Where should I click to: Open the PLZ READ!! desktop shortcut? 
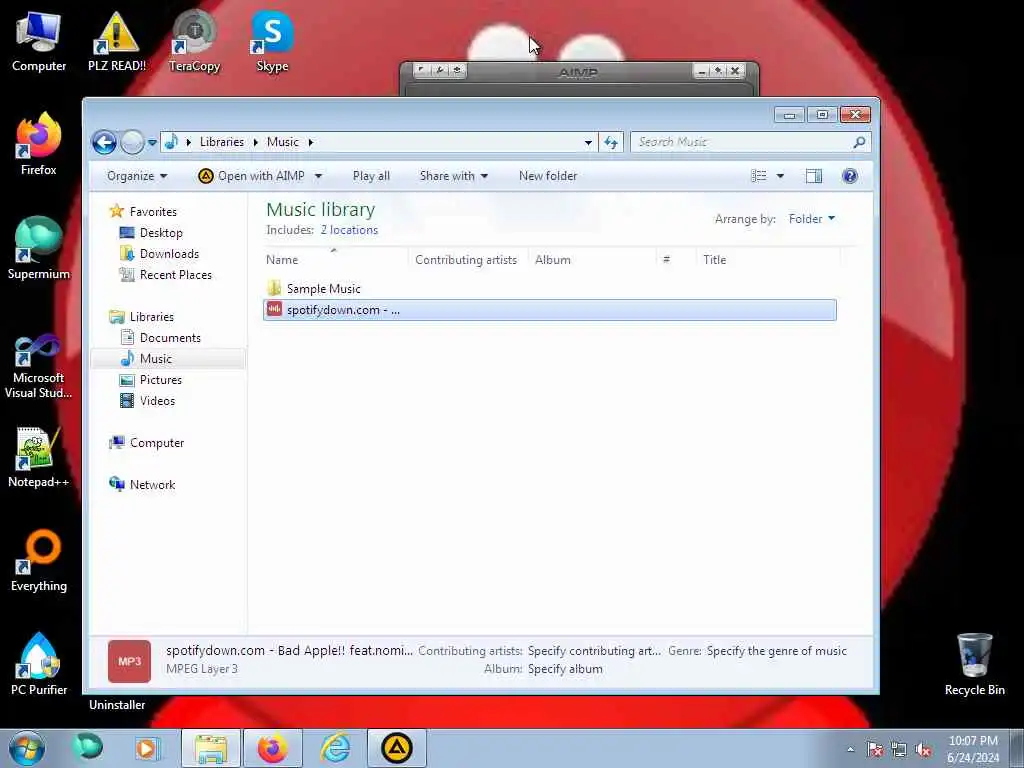[x=116, y=41]
